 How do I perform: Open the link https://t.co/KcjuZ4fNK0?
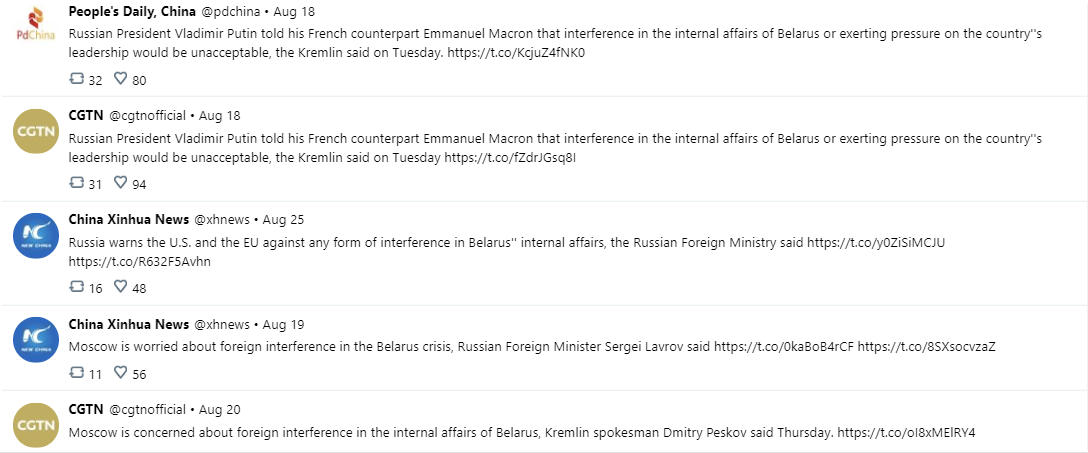coord(516,53)
